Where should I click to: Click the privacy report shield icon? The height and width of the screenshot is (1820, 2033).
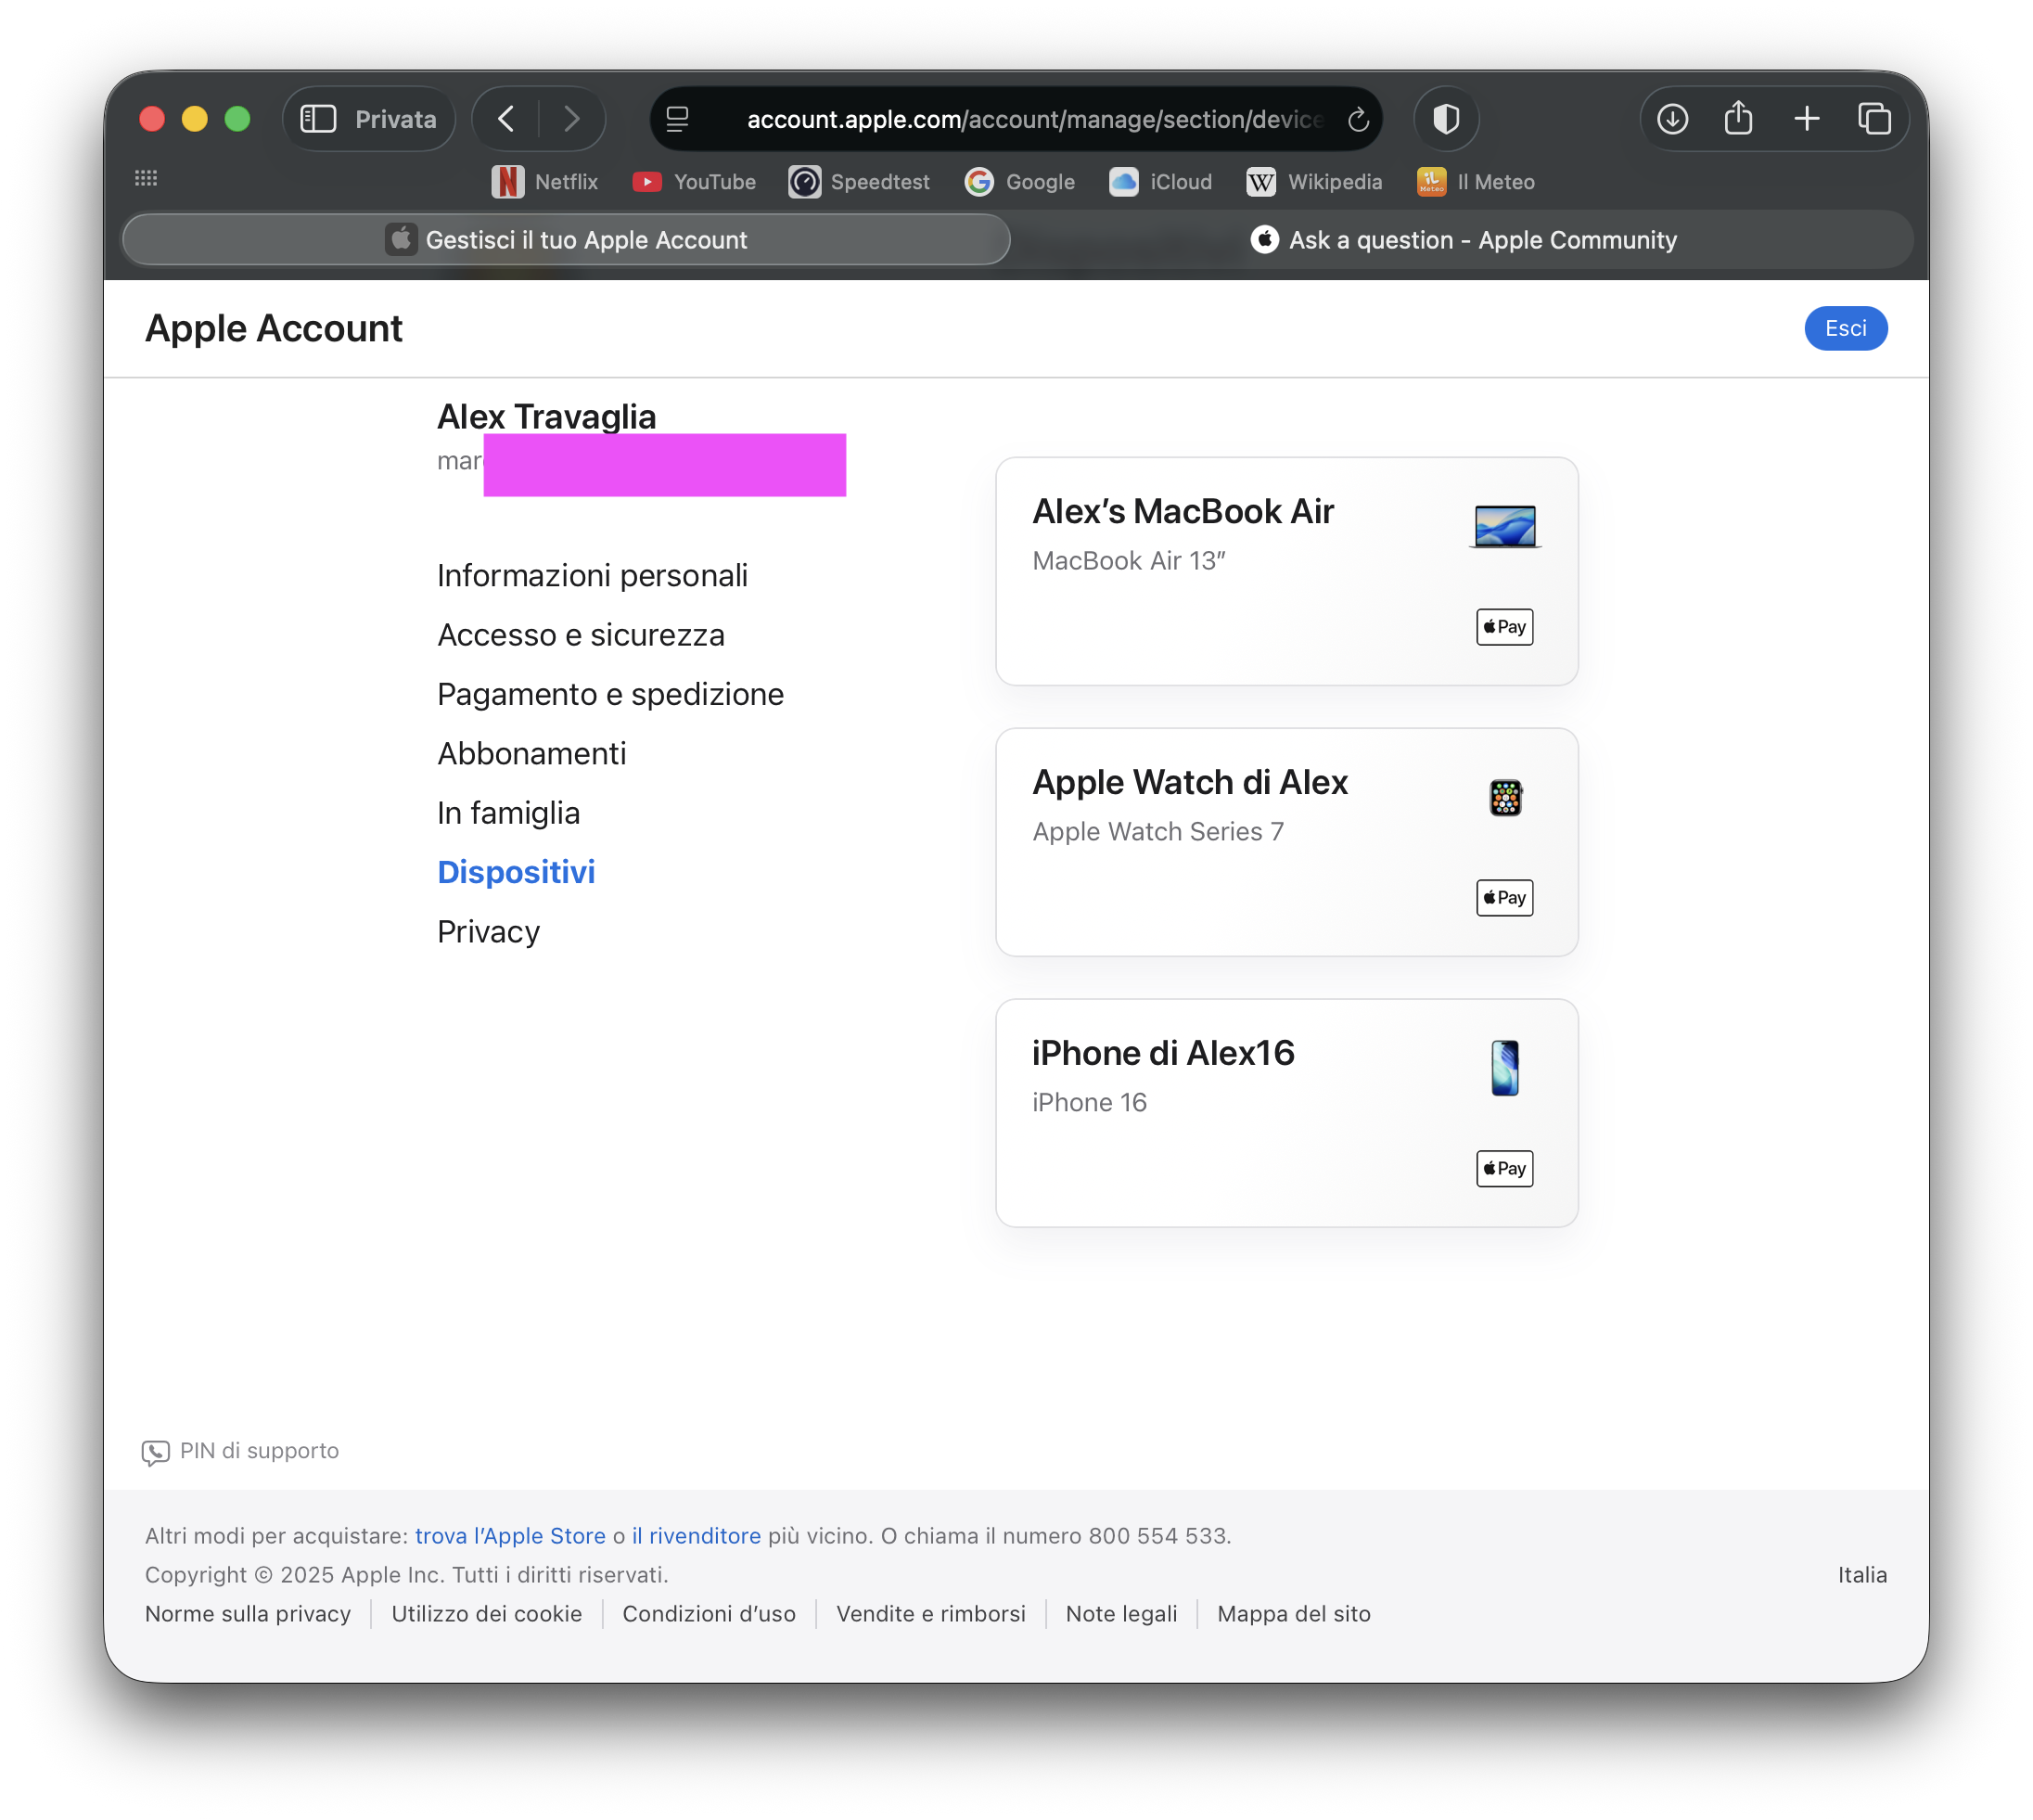tap(1445, 119)
